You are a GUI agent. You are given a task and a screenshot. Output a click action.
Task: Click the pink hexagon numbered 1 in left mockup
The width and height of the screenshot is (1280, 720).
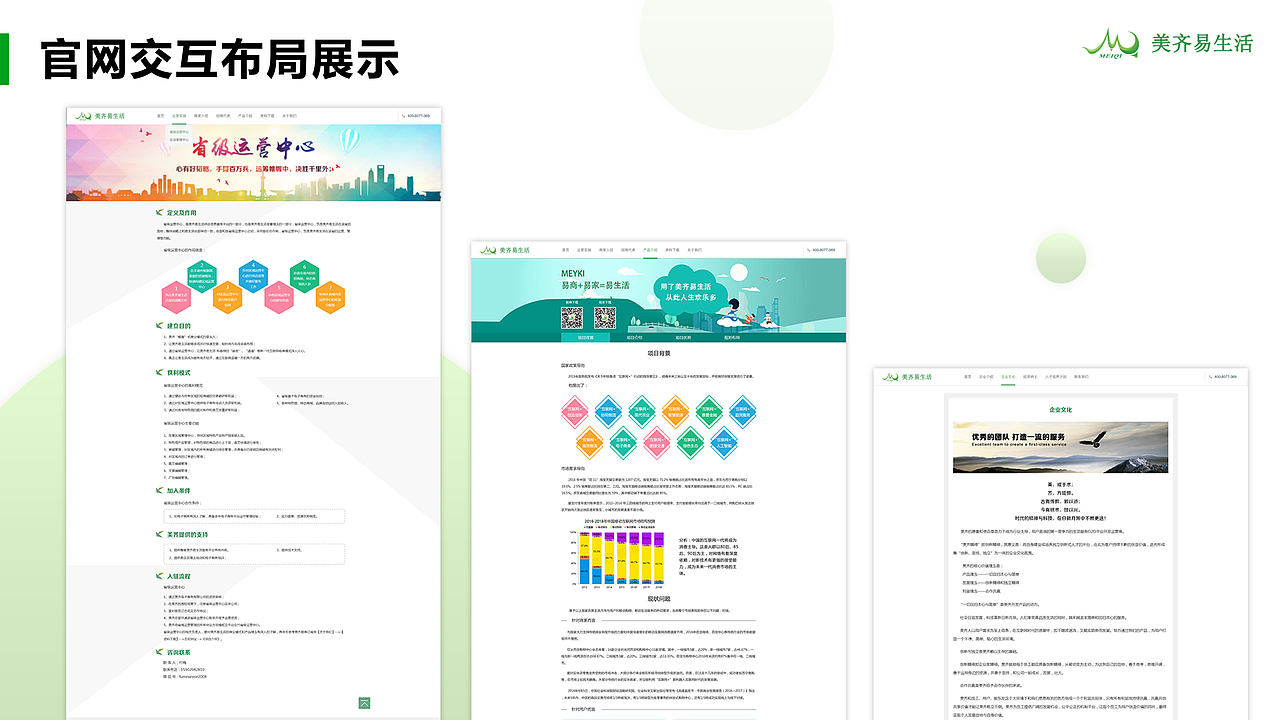178,295
